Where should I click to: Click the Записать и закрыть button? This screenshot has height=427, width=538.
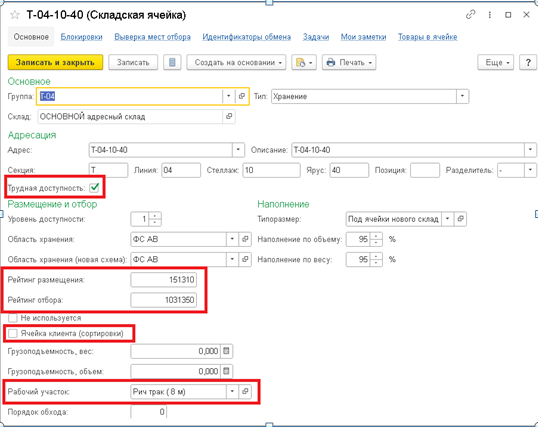tap(55, 62)
